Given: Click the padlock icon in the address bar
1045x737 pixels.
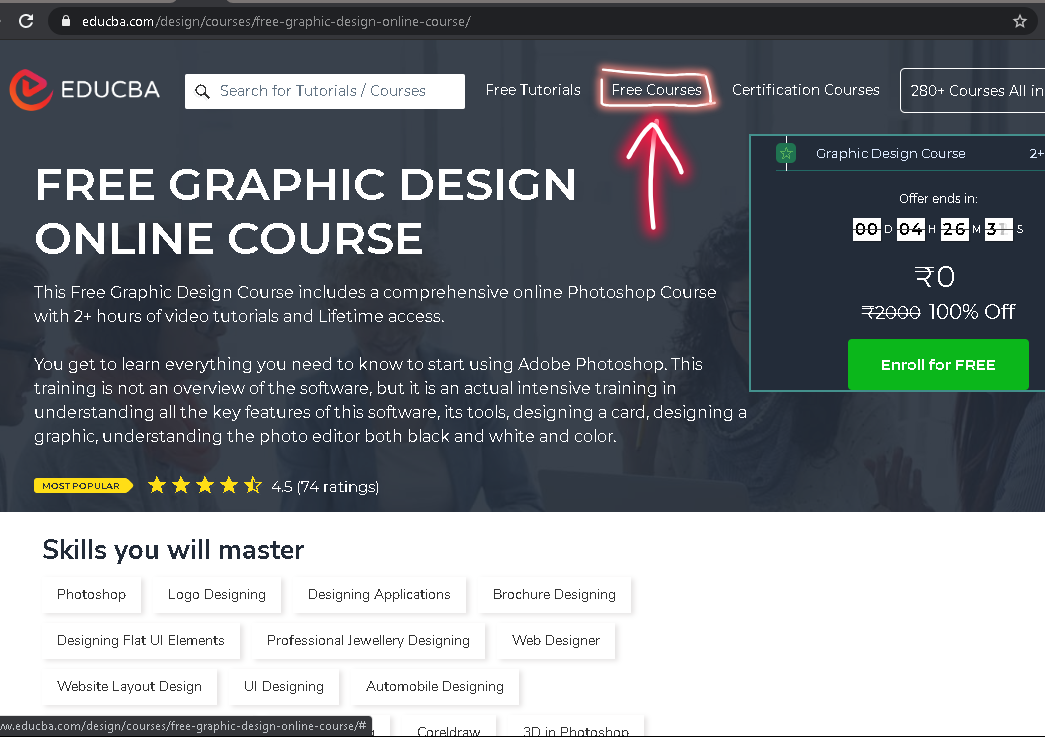Looking at the screenshot, I should [x=64, y=20].
